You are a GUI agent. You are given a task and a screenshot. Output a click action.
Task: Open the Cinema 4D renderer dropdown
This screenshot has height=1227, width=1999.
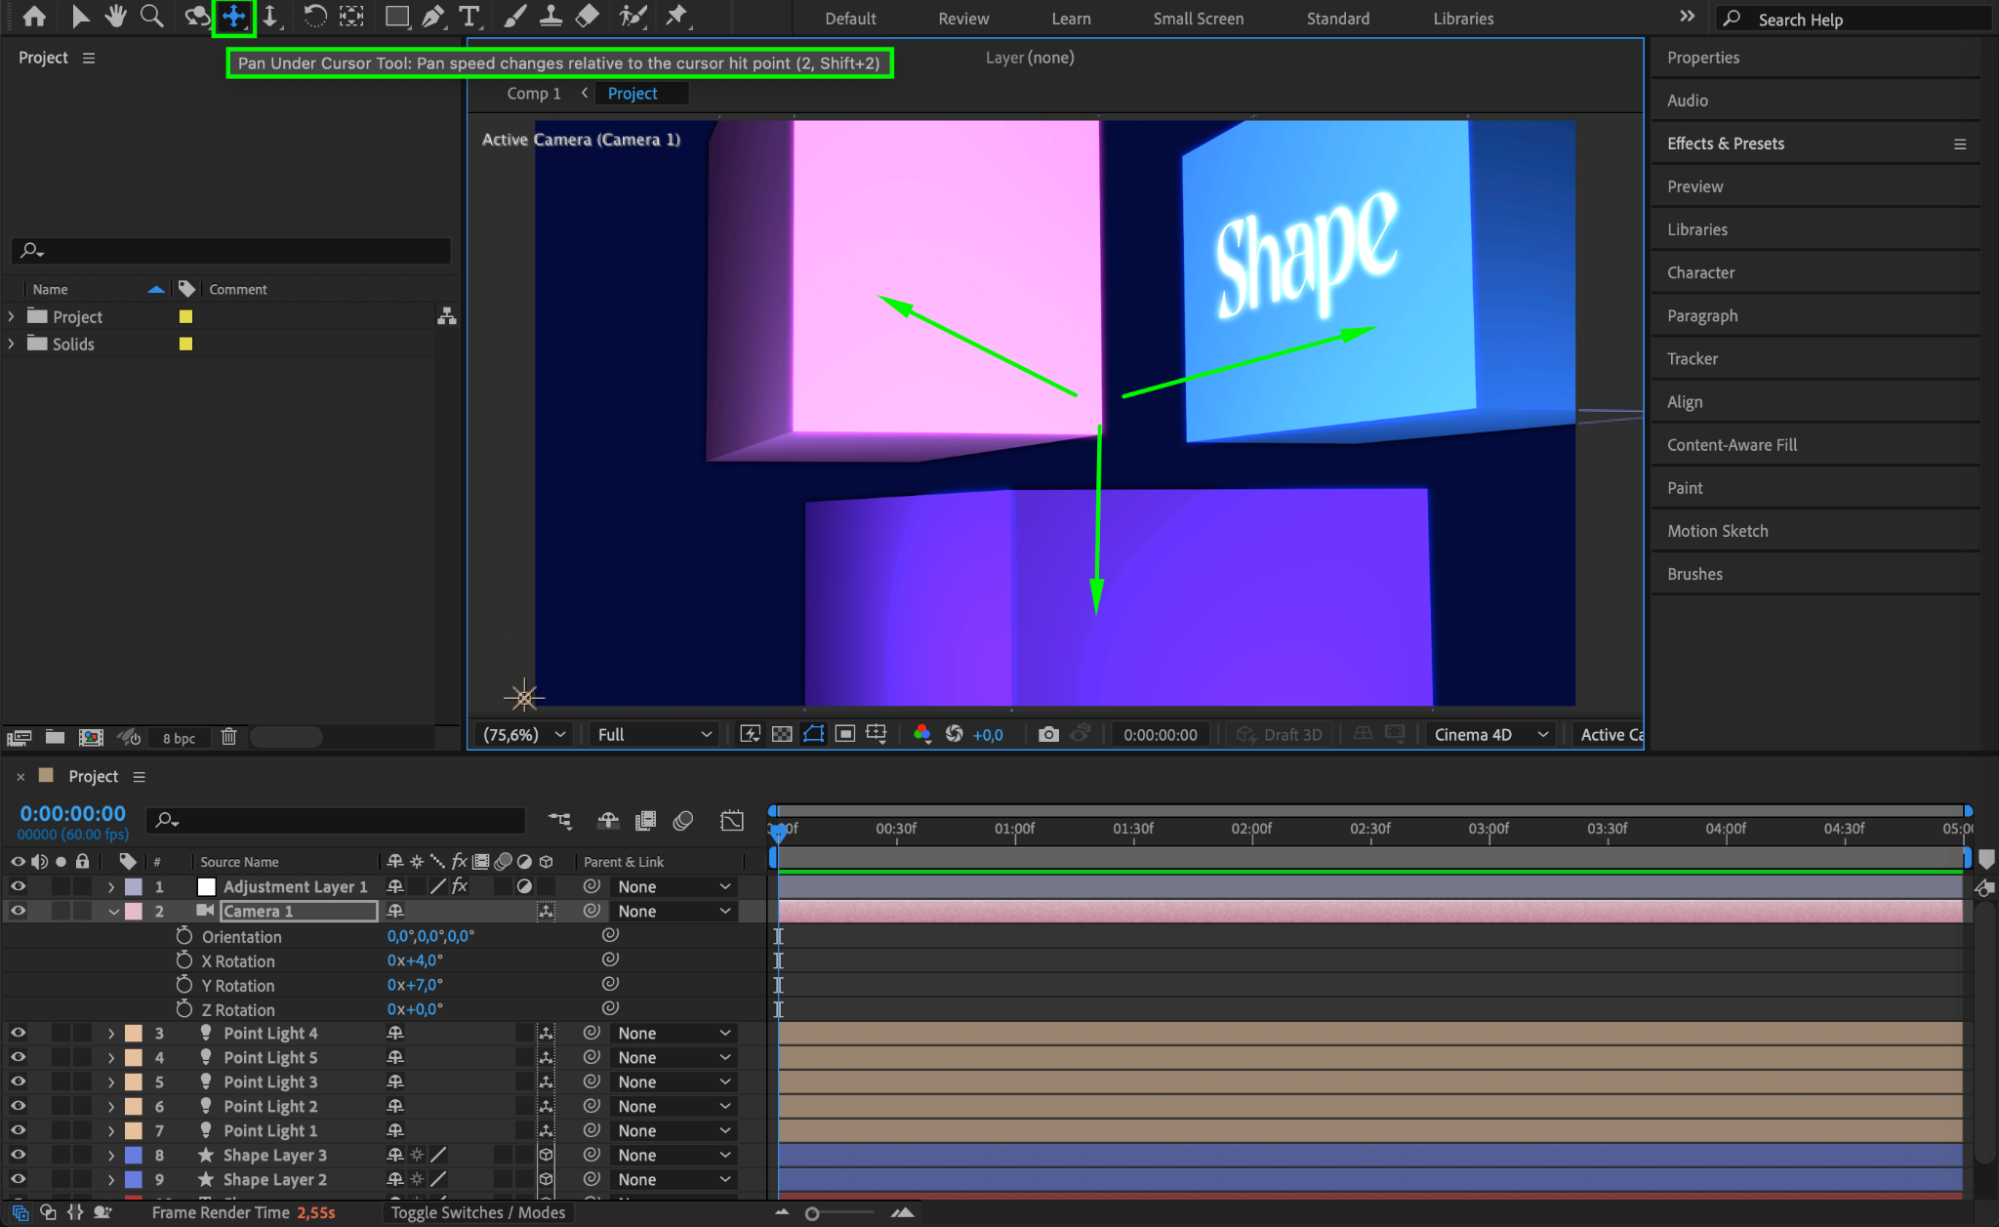click(x=1490, y=734)
